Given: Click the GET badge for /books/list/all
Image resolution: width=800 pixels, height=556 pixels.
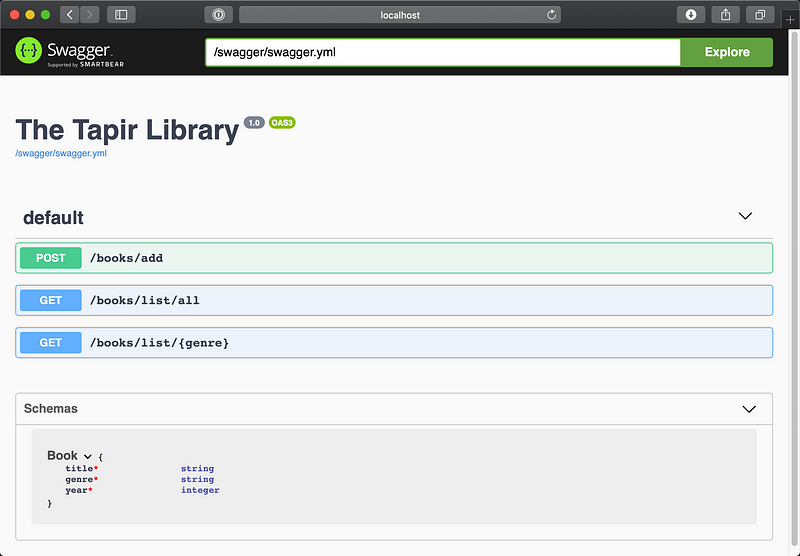Looking at the screenshot, I should coord(51,300).
